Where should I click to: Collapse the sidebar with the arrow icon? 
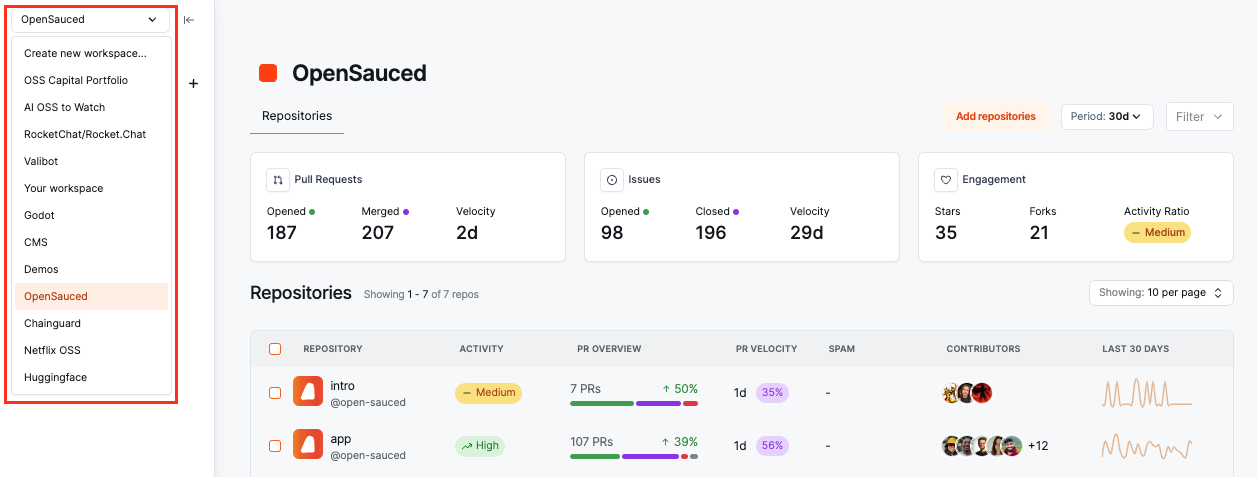189,20
